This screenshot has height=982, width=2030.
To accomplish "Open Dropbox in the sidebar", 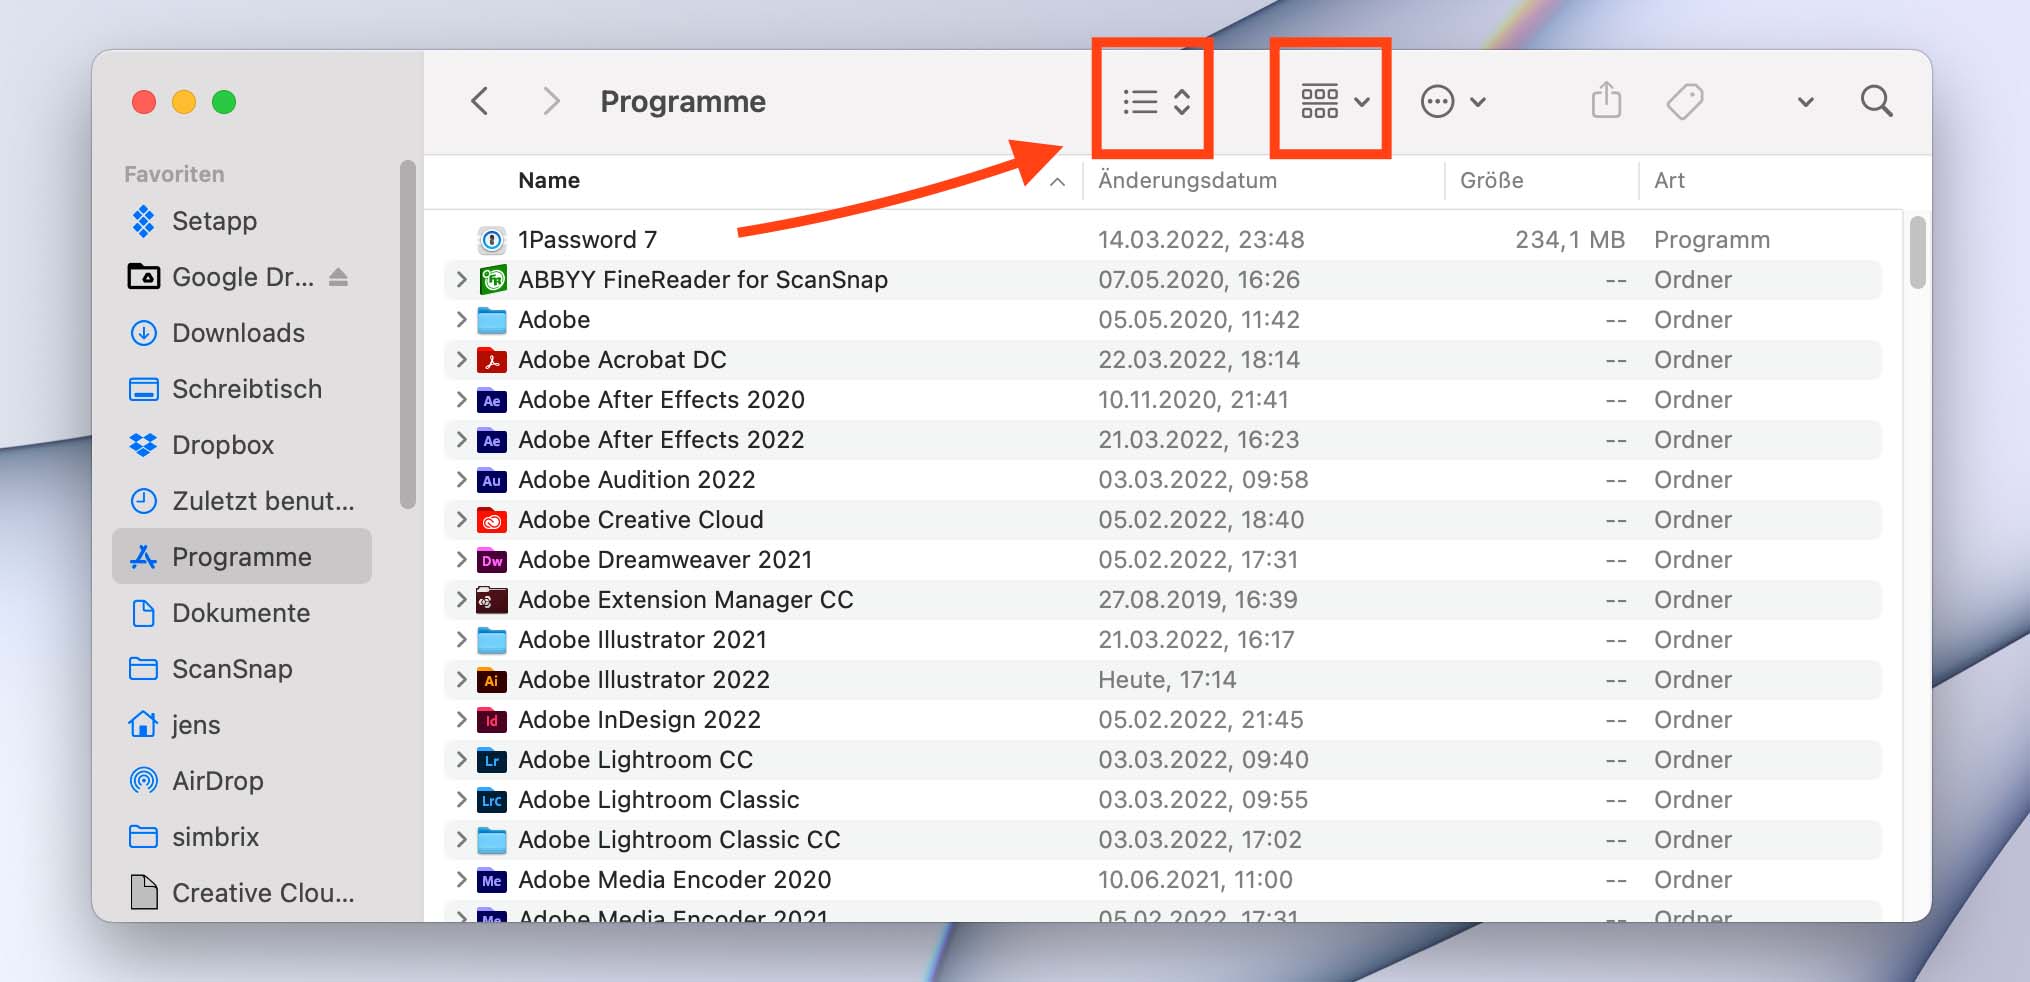I will (x=241, y=445).
